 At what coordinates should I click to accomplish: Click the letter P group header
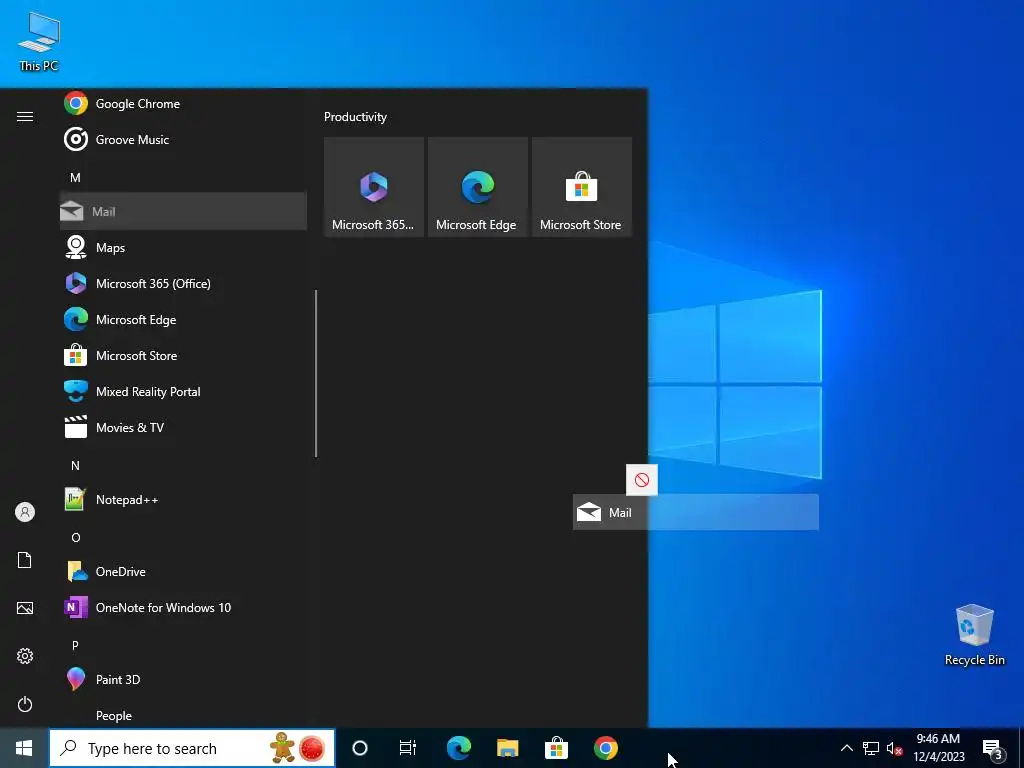click(75, 645)
